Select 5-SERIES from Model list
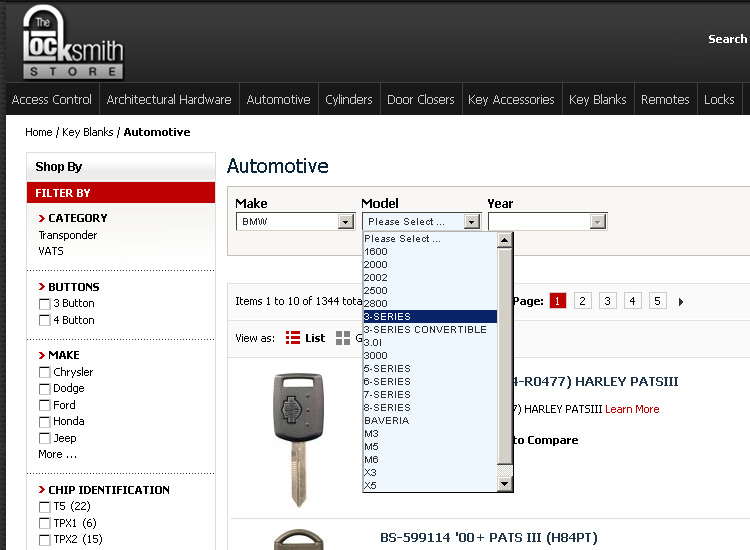Image resolution: width=750 pixels, height=550 pixels. coord(430,369)
